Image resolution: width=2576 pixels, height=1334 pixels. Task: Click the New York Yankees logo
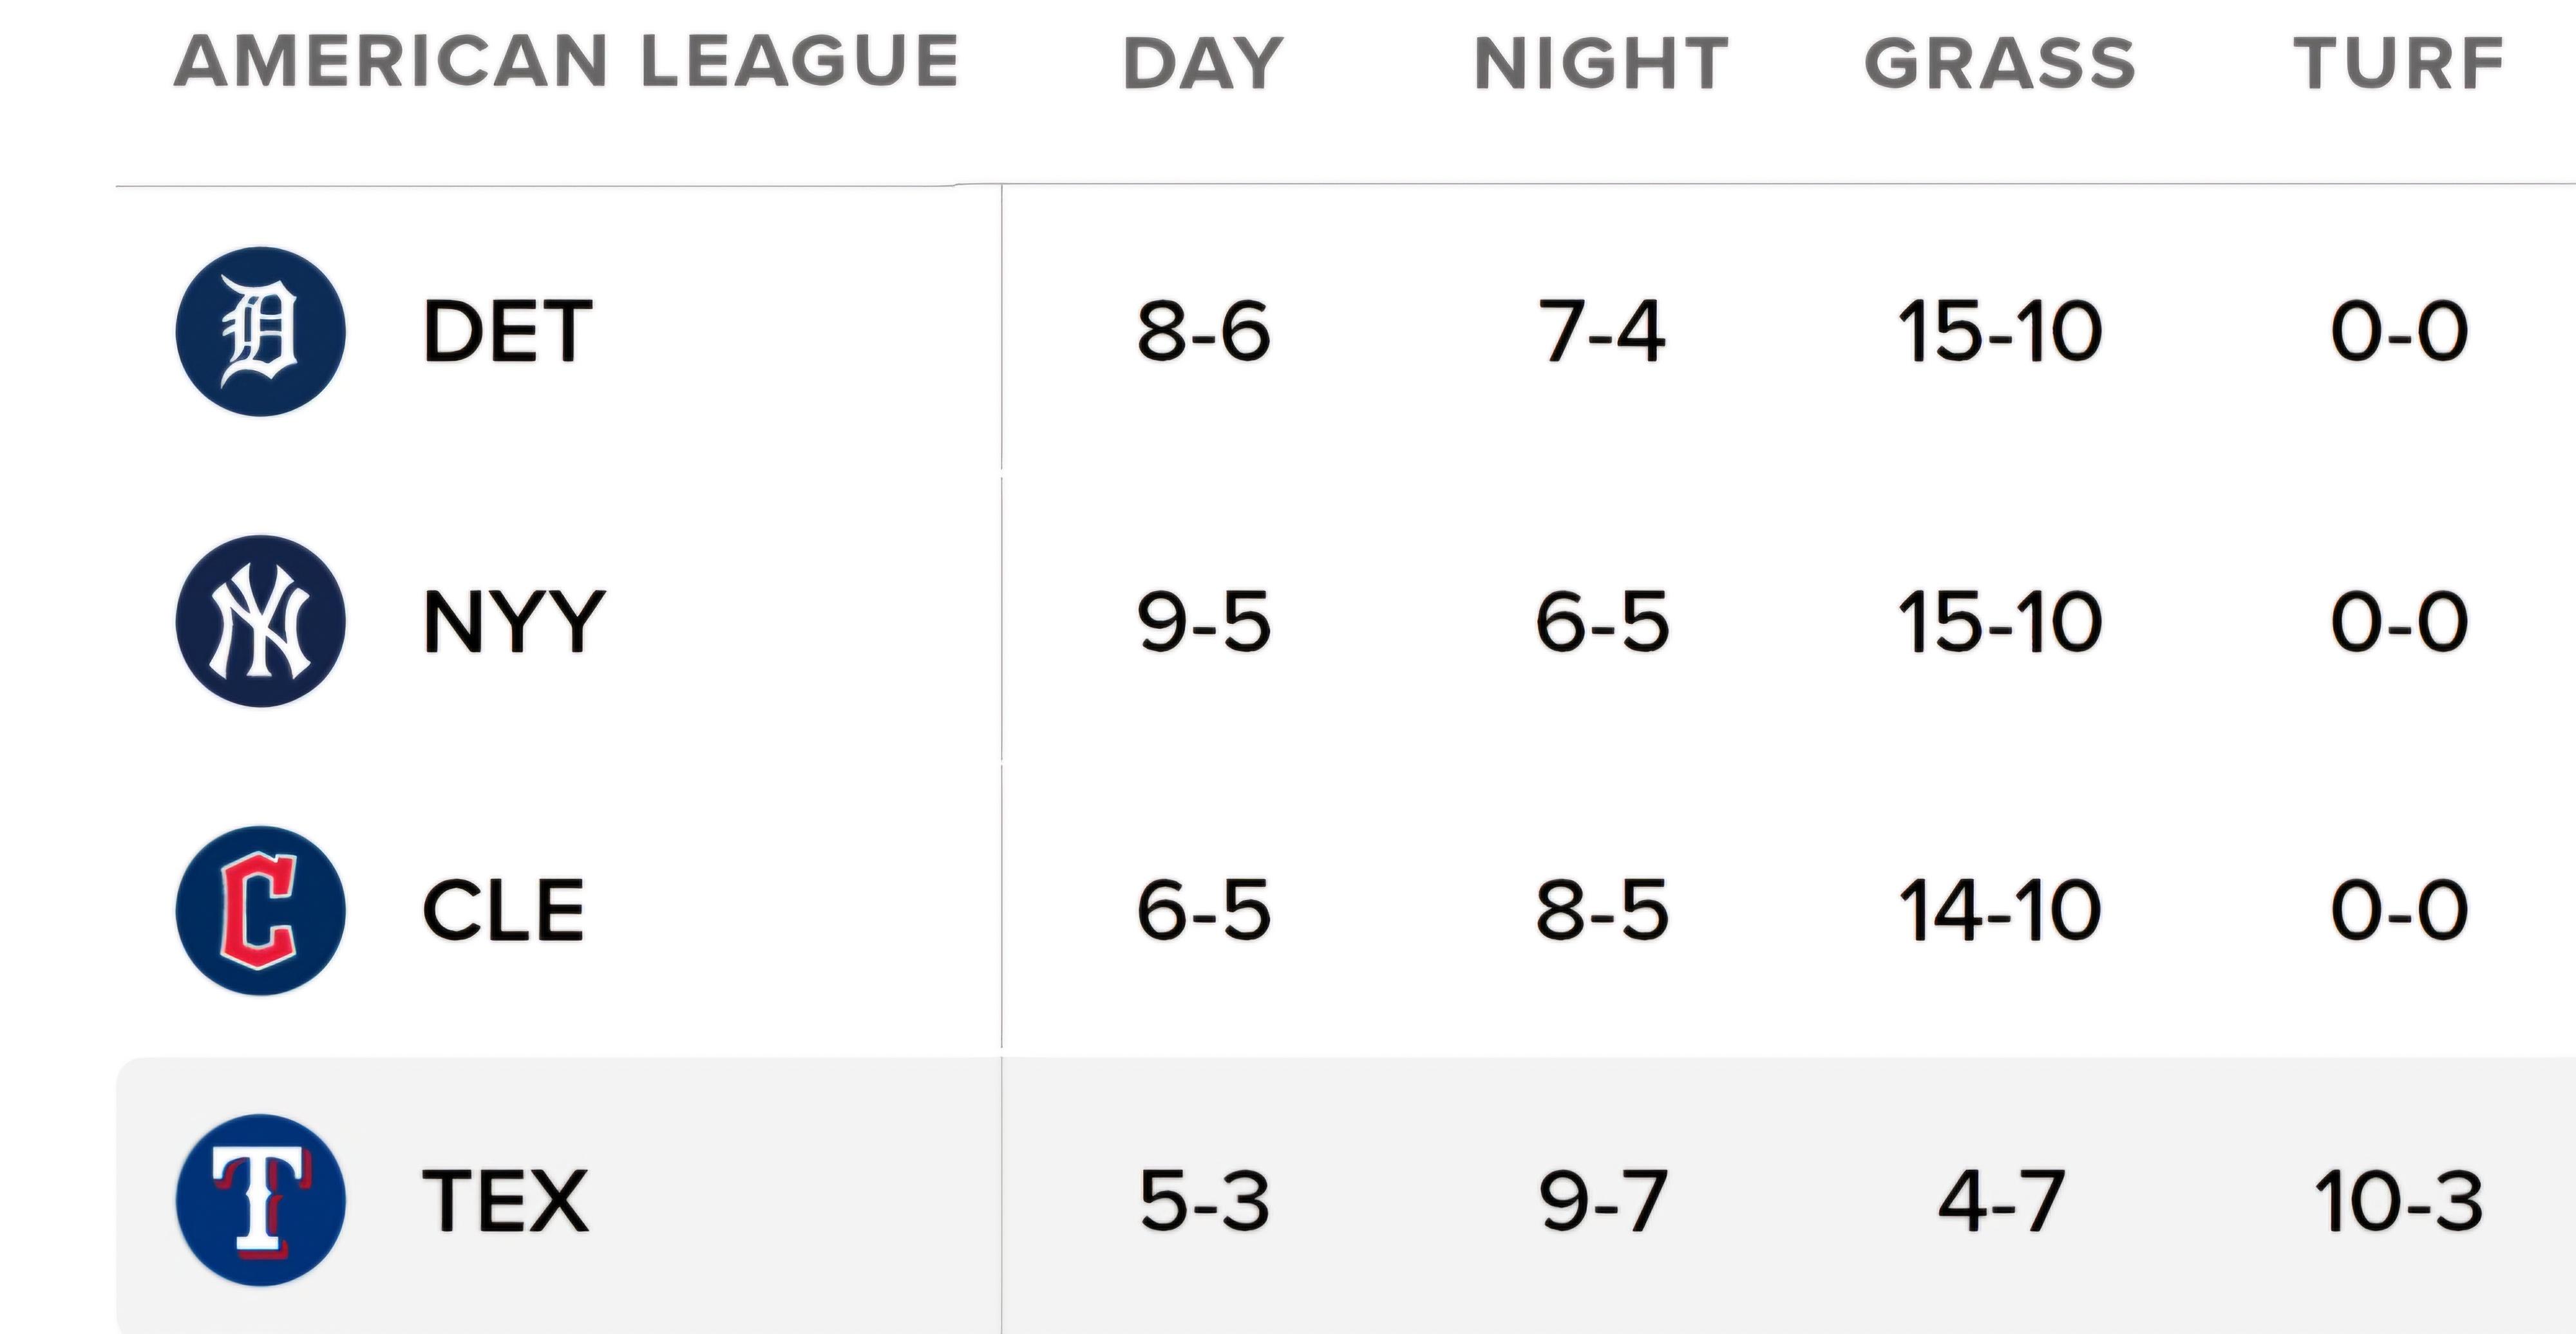(x=260, y=621)
